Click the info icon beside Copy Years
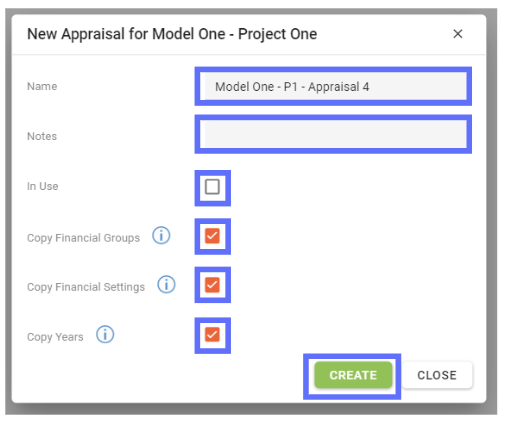This screenshot has height=423, width=507. [x=105, y=334]
